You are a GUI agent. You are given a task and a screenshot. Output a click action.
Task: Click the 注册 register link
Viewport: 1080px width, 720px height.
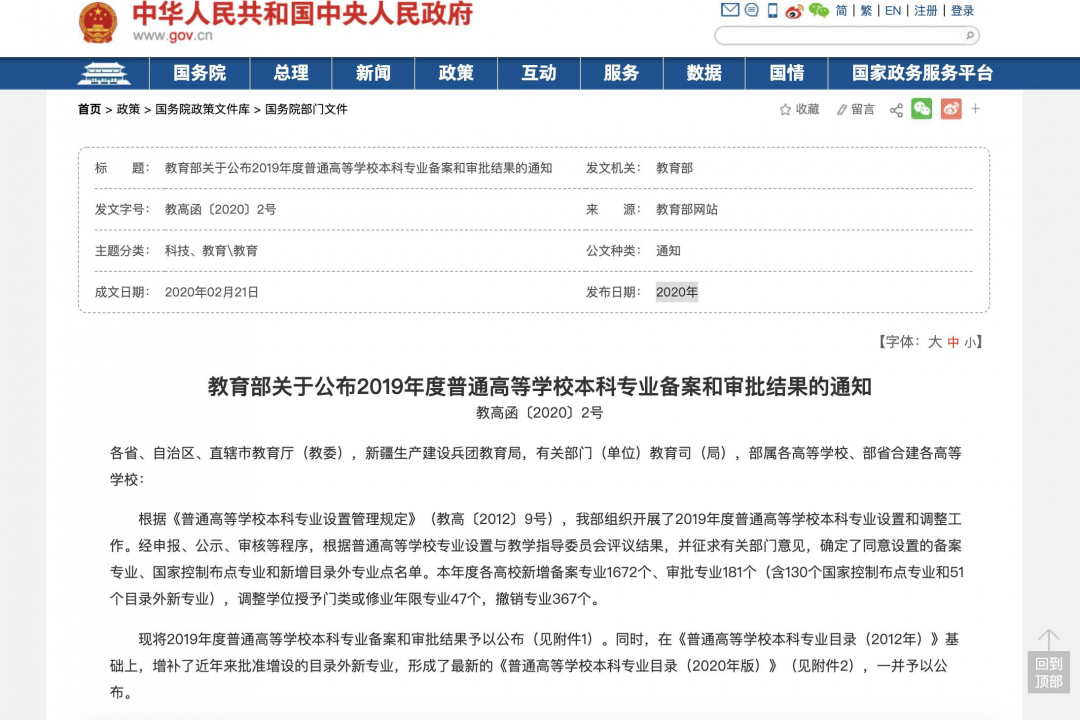pyautogui.click(x=926, y=11)
